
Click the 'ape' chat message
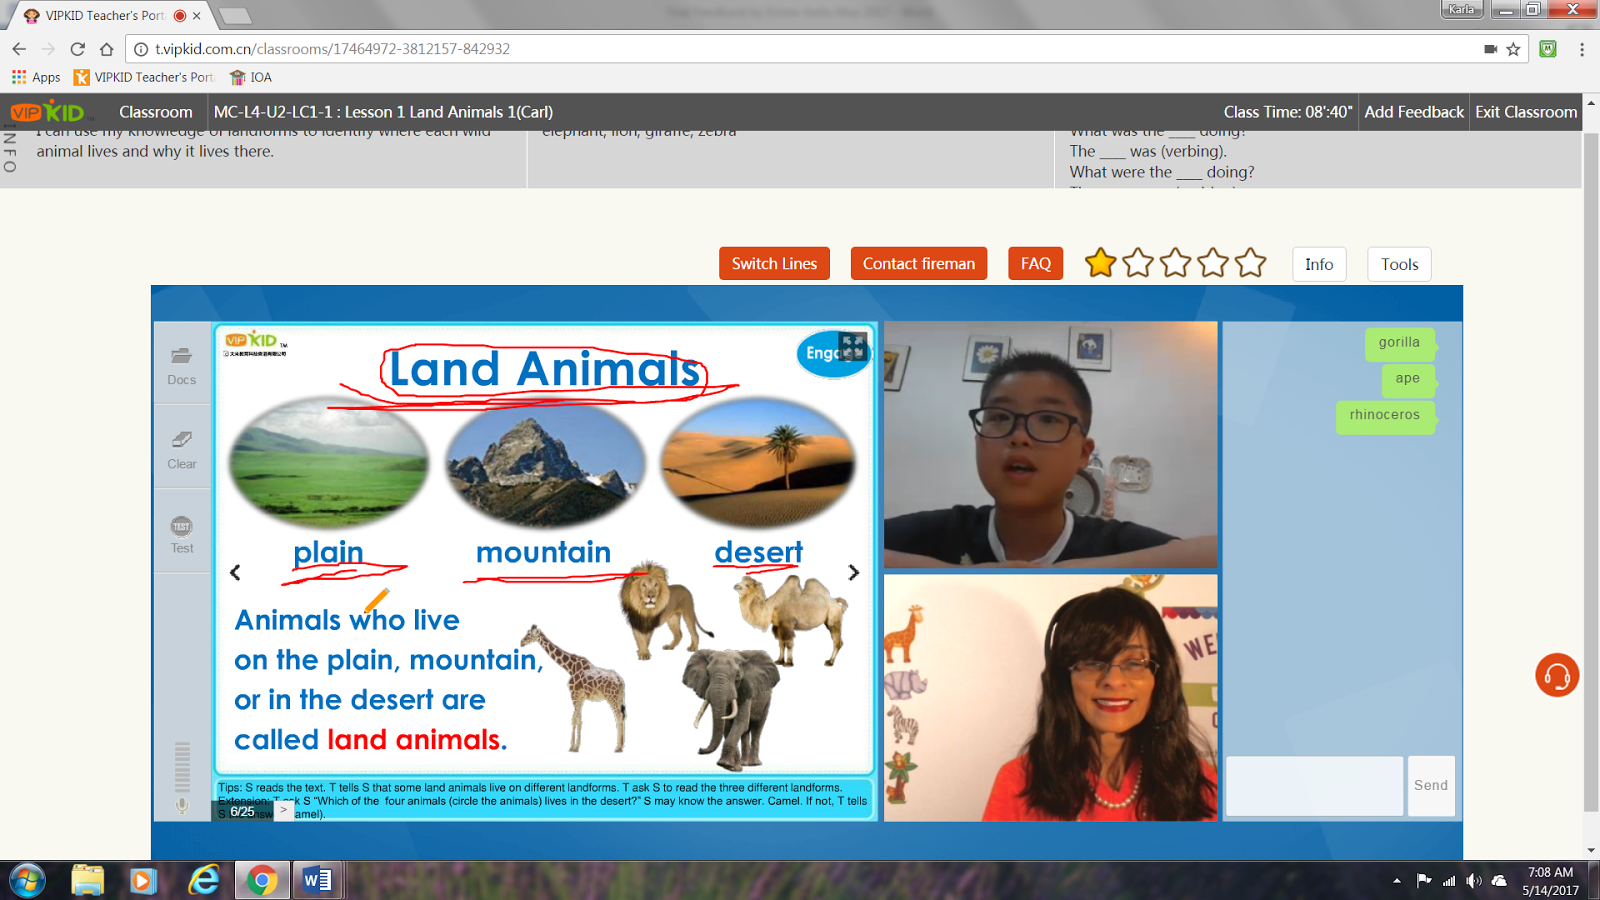pyautogui.click(x=1408, y=378)
